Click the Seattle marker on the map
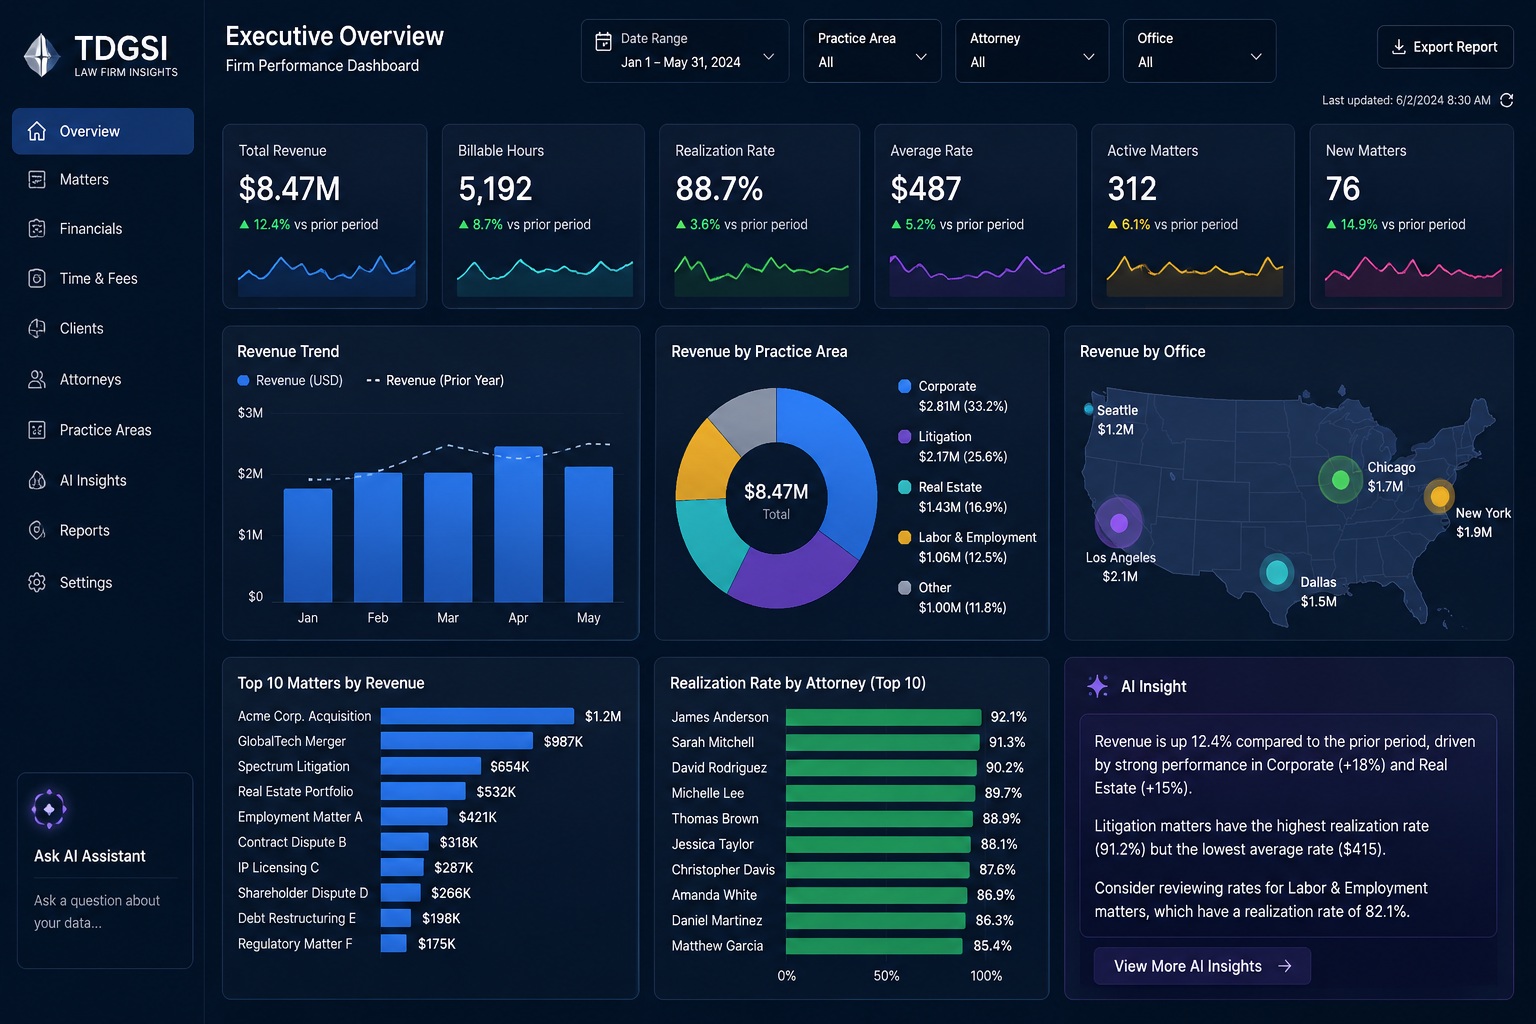Image resolution: width=1536 pixels, height=1024 pixels. pos(1088,409)
